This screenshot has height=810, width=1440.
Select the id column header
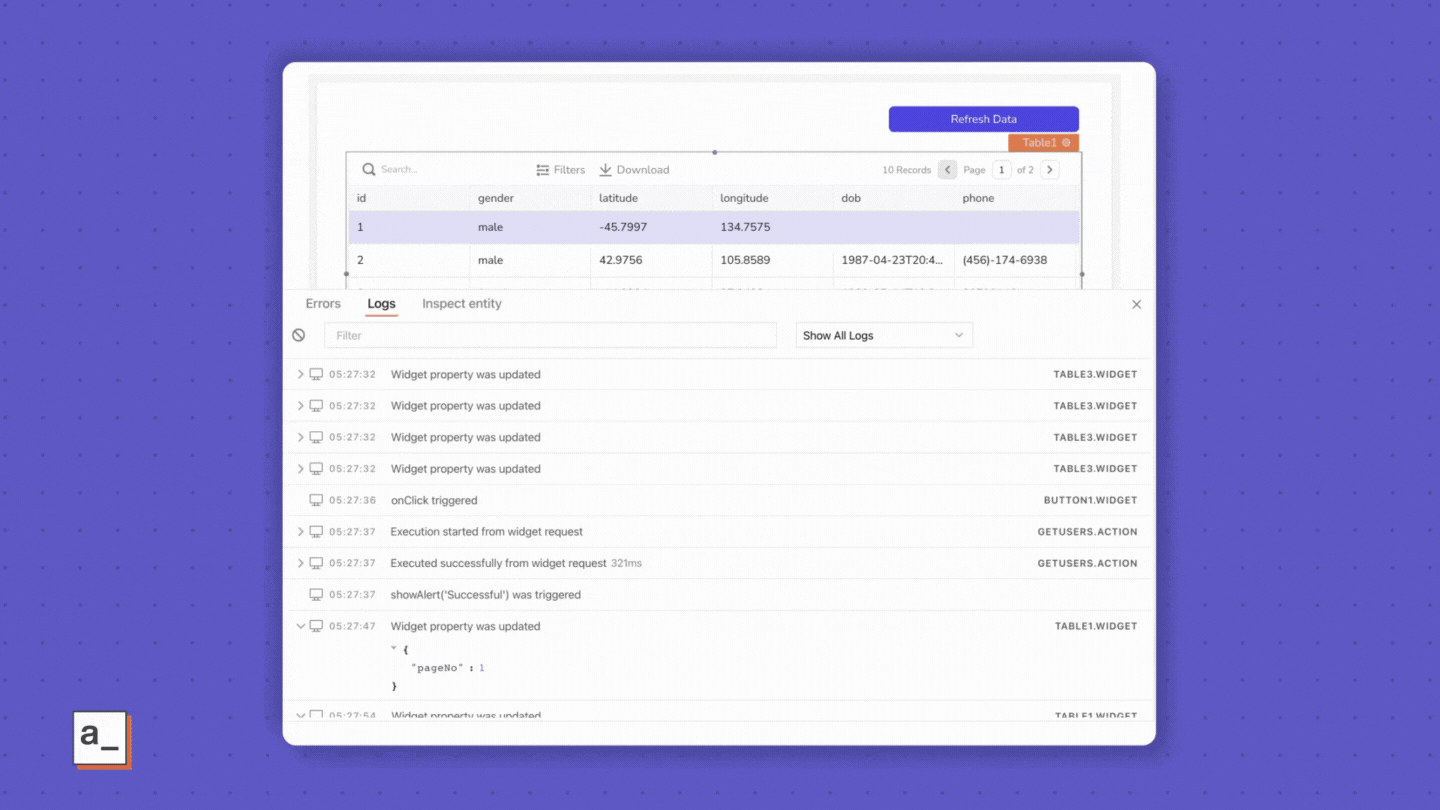[x=362, y=198]
